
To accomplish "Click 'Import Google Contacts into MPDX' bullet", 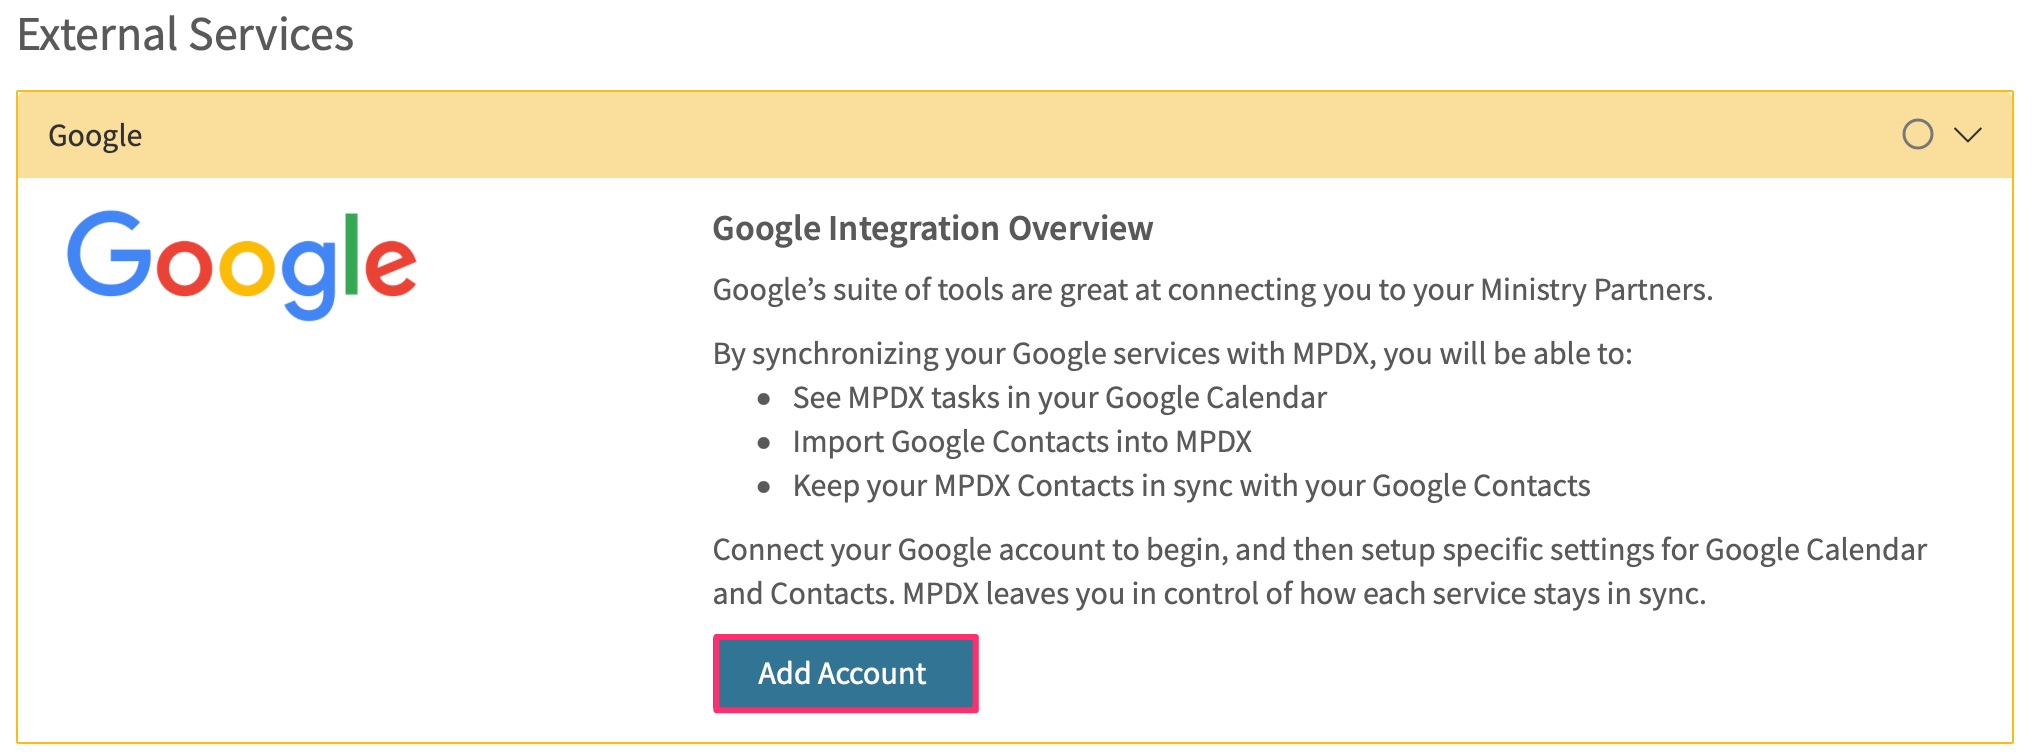I will point(1022,442).
